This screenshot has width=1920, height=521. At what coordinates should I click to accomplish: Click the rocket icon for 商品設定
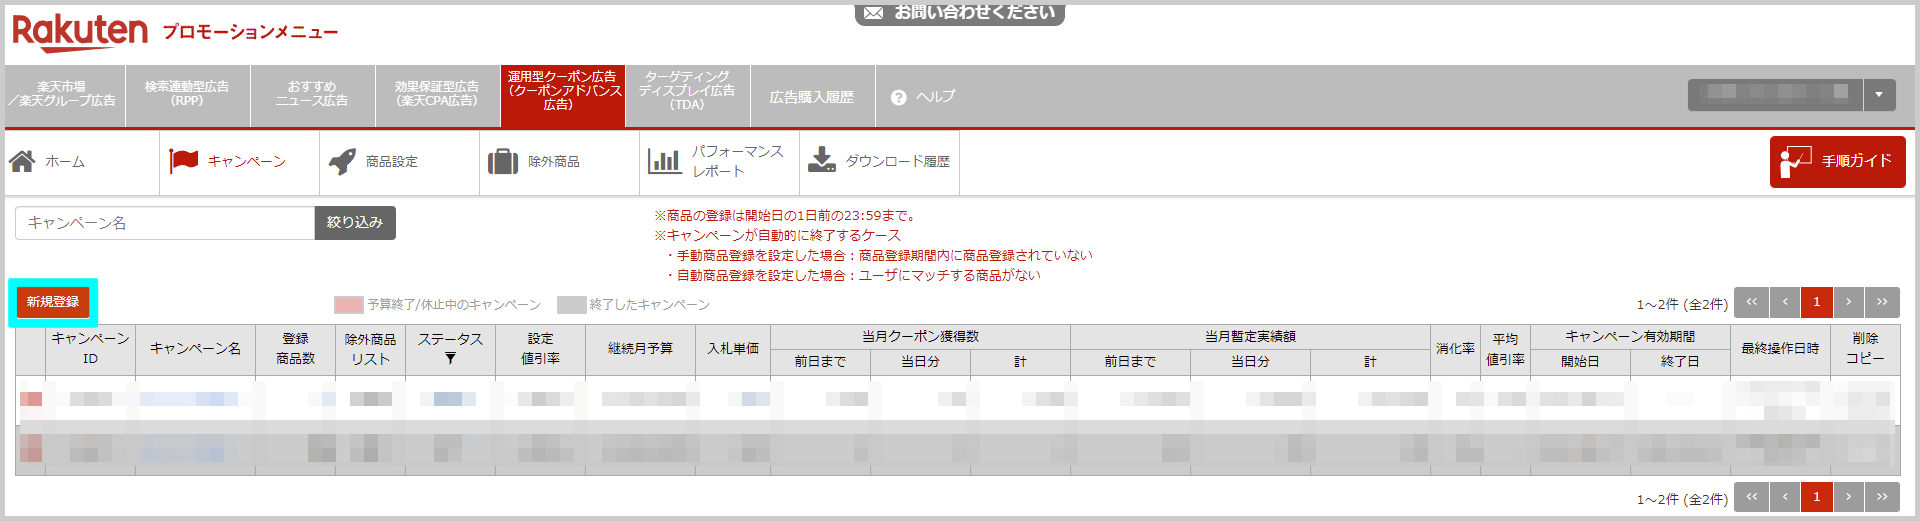tap(342, 161)
